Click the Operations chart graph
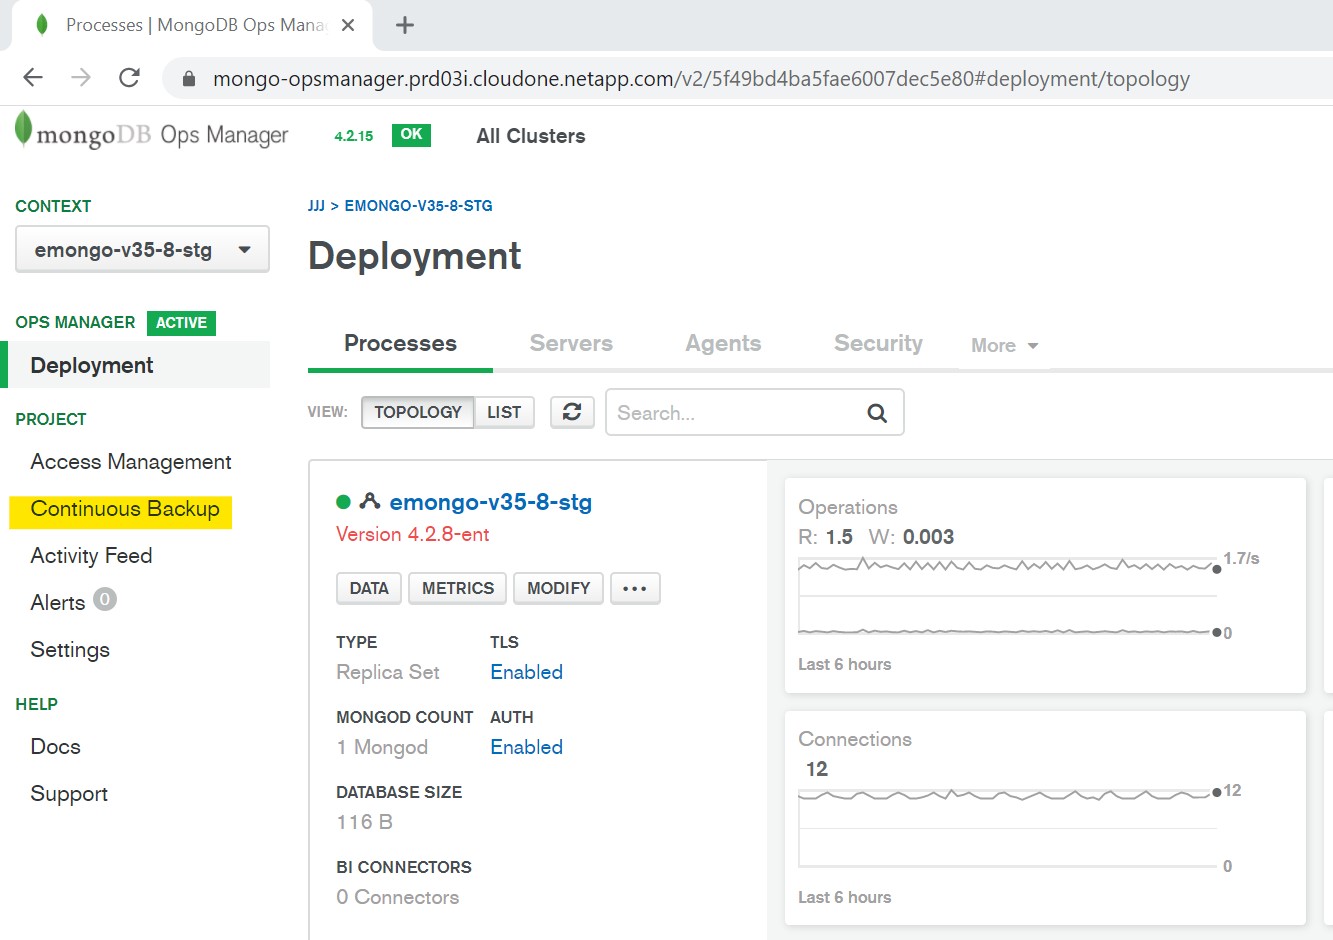The height and width of the screenshot is (940, 1333). (x=1008, y=596)
